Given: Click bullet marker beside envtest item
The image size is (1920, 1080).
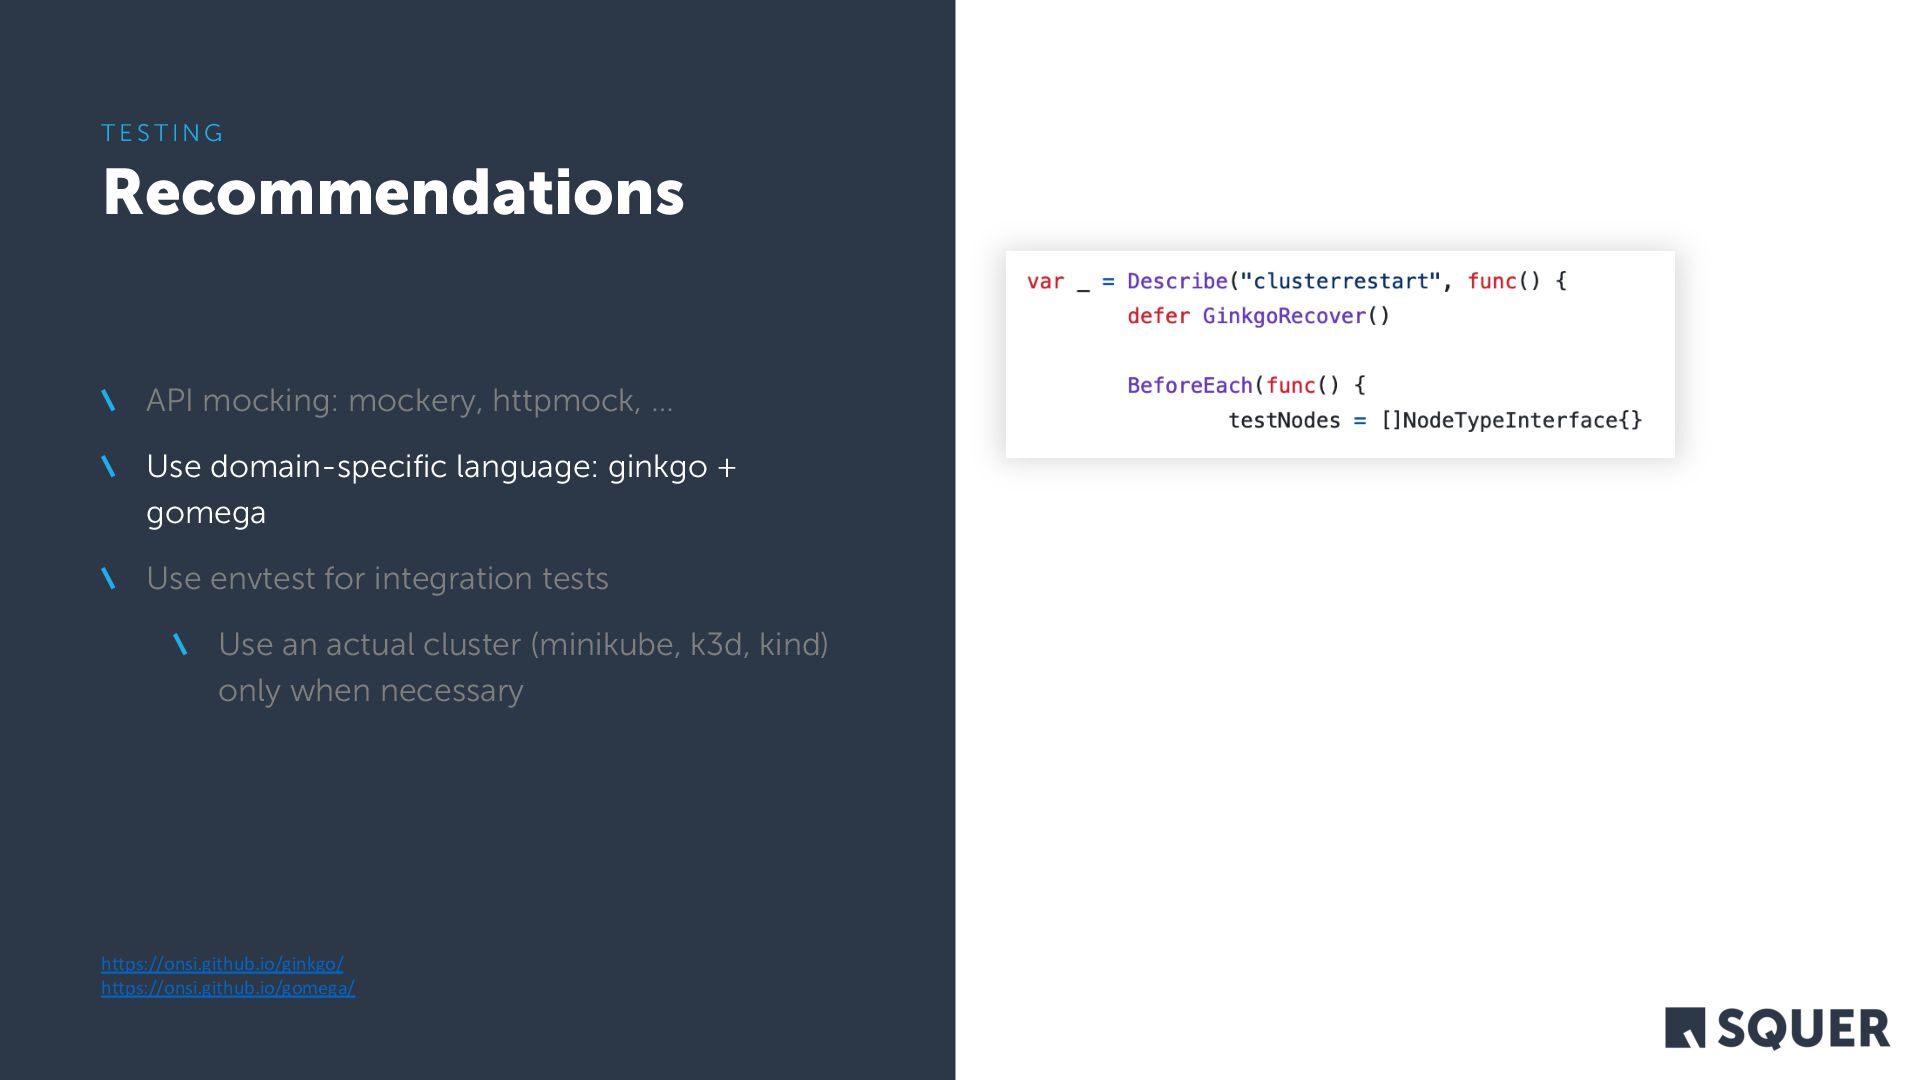Looking at the screenshot, I should pos(109,579).
